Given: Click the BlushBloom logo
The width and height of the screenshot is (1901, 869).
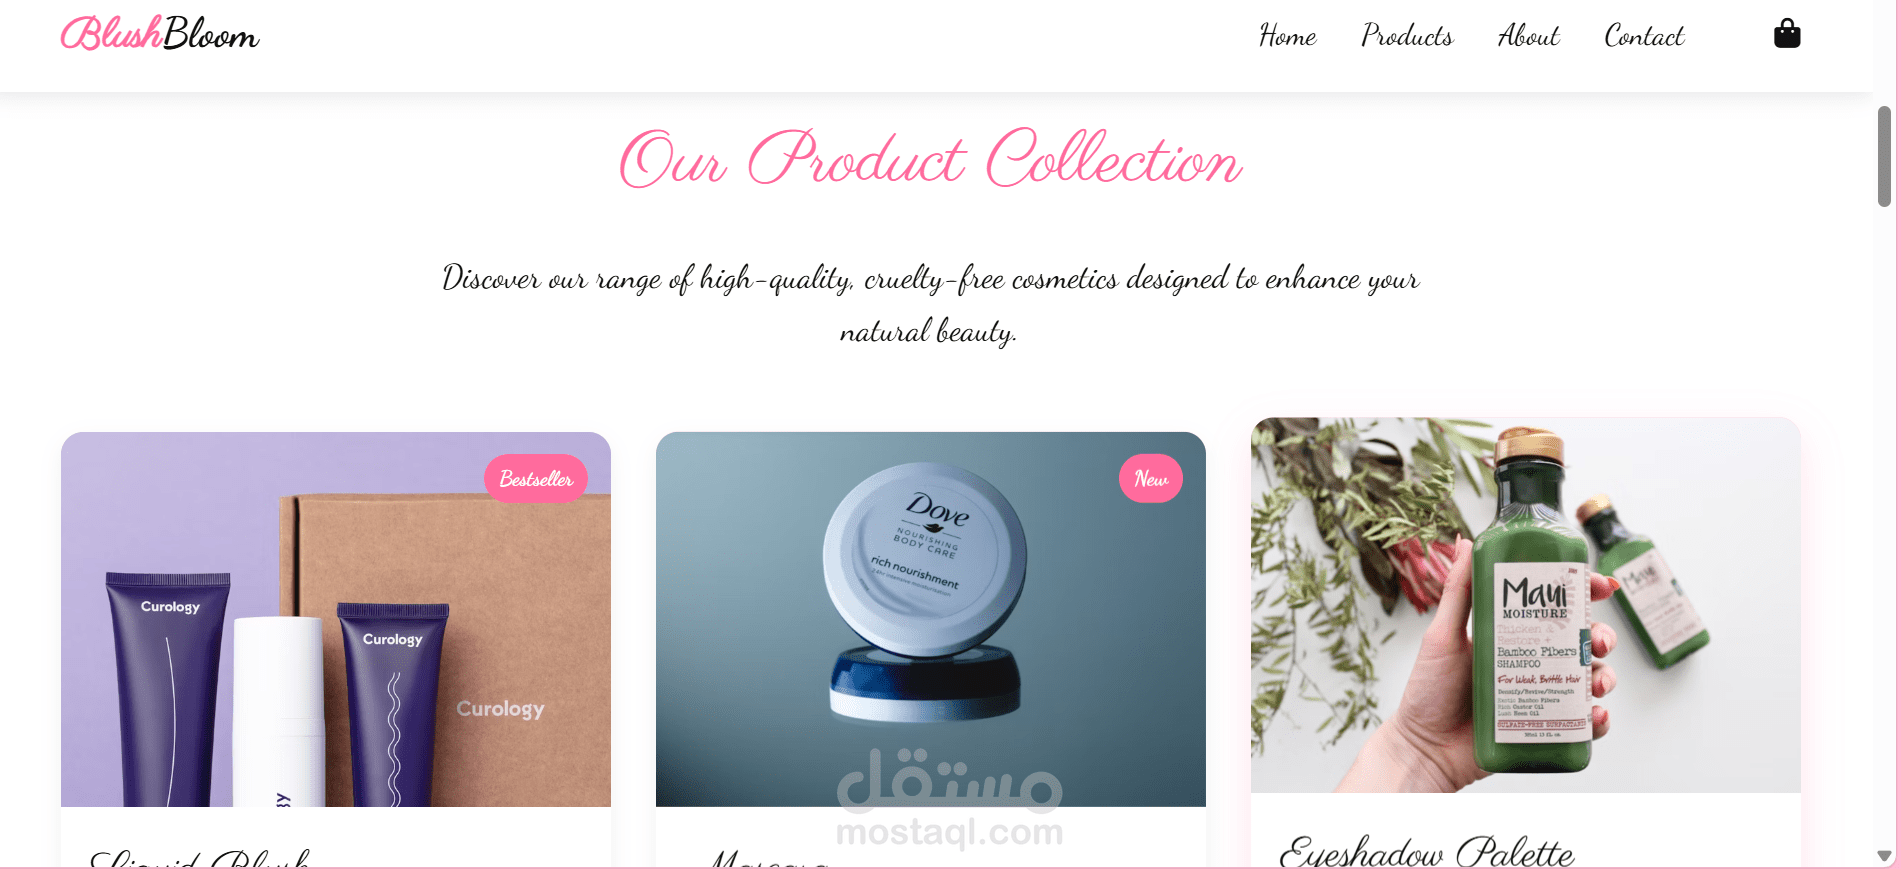Looking at the screenshot, I should coord(160,34).
